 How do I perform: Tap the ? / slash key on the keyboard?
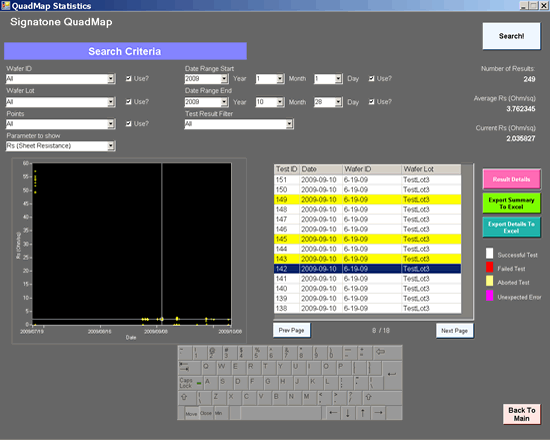pos(354,398)
